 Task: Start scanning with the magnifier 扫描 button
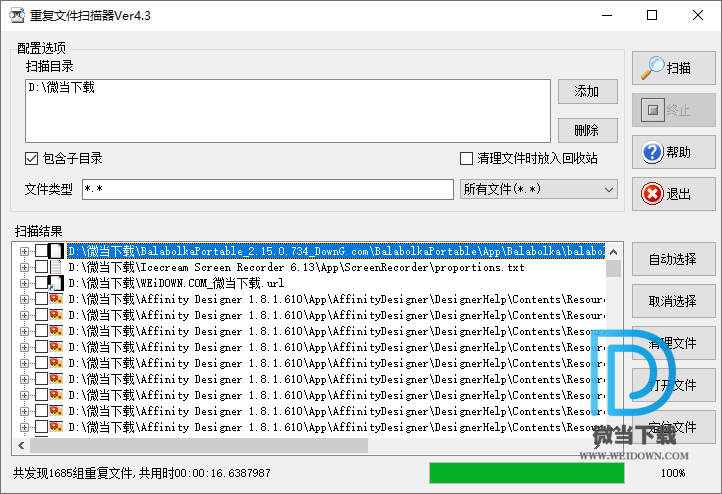[673, 68]
